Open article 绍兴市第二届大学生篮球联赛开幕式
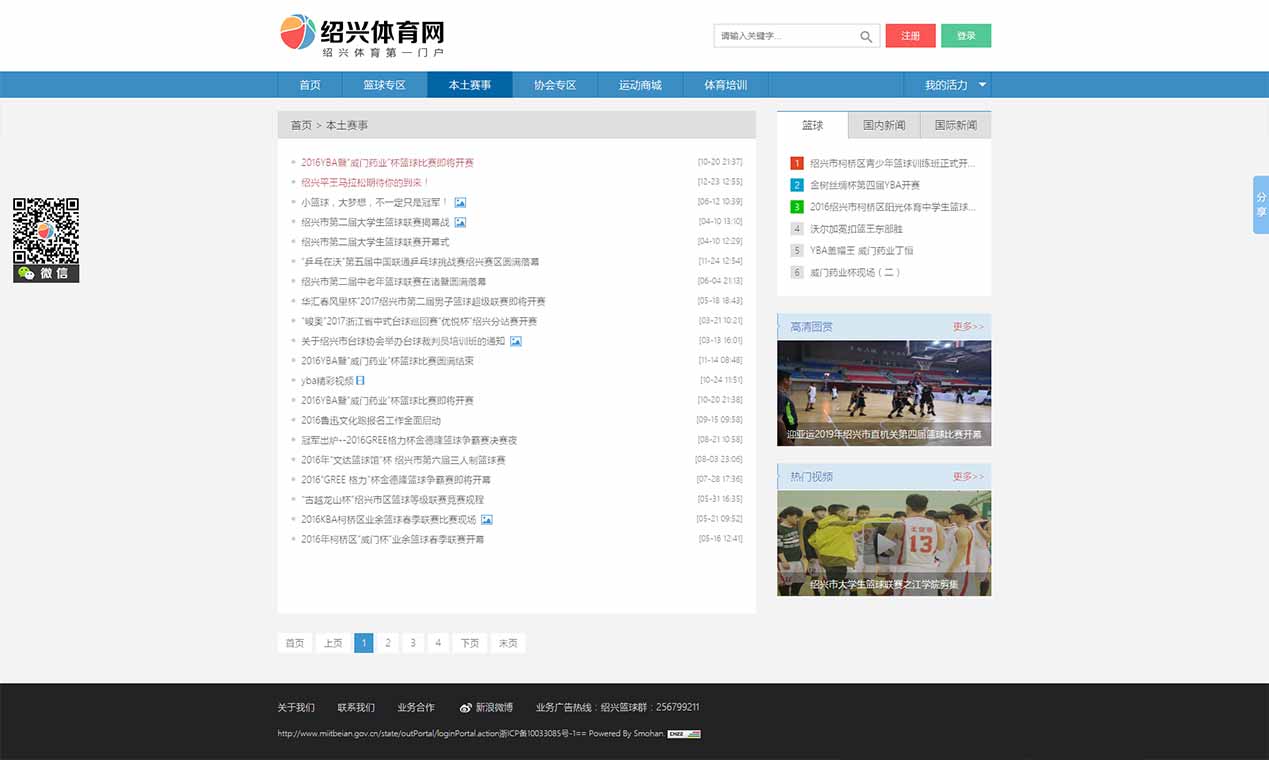The width and height of the screenshot is (1269, 760). [375, 242]
